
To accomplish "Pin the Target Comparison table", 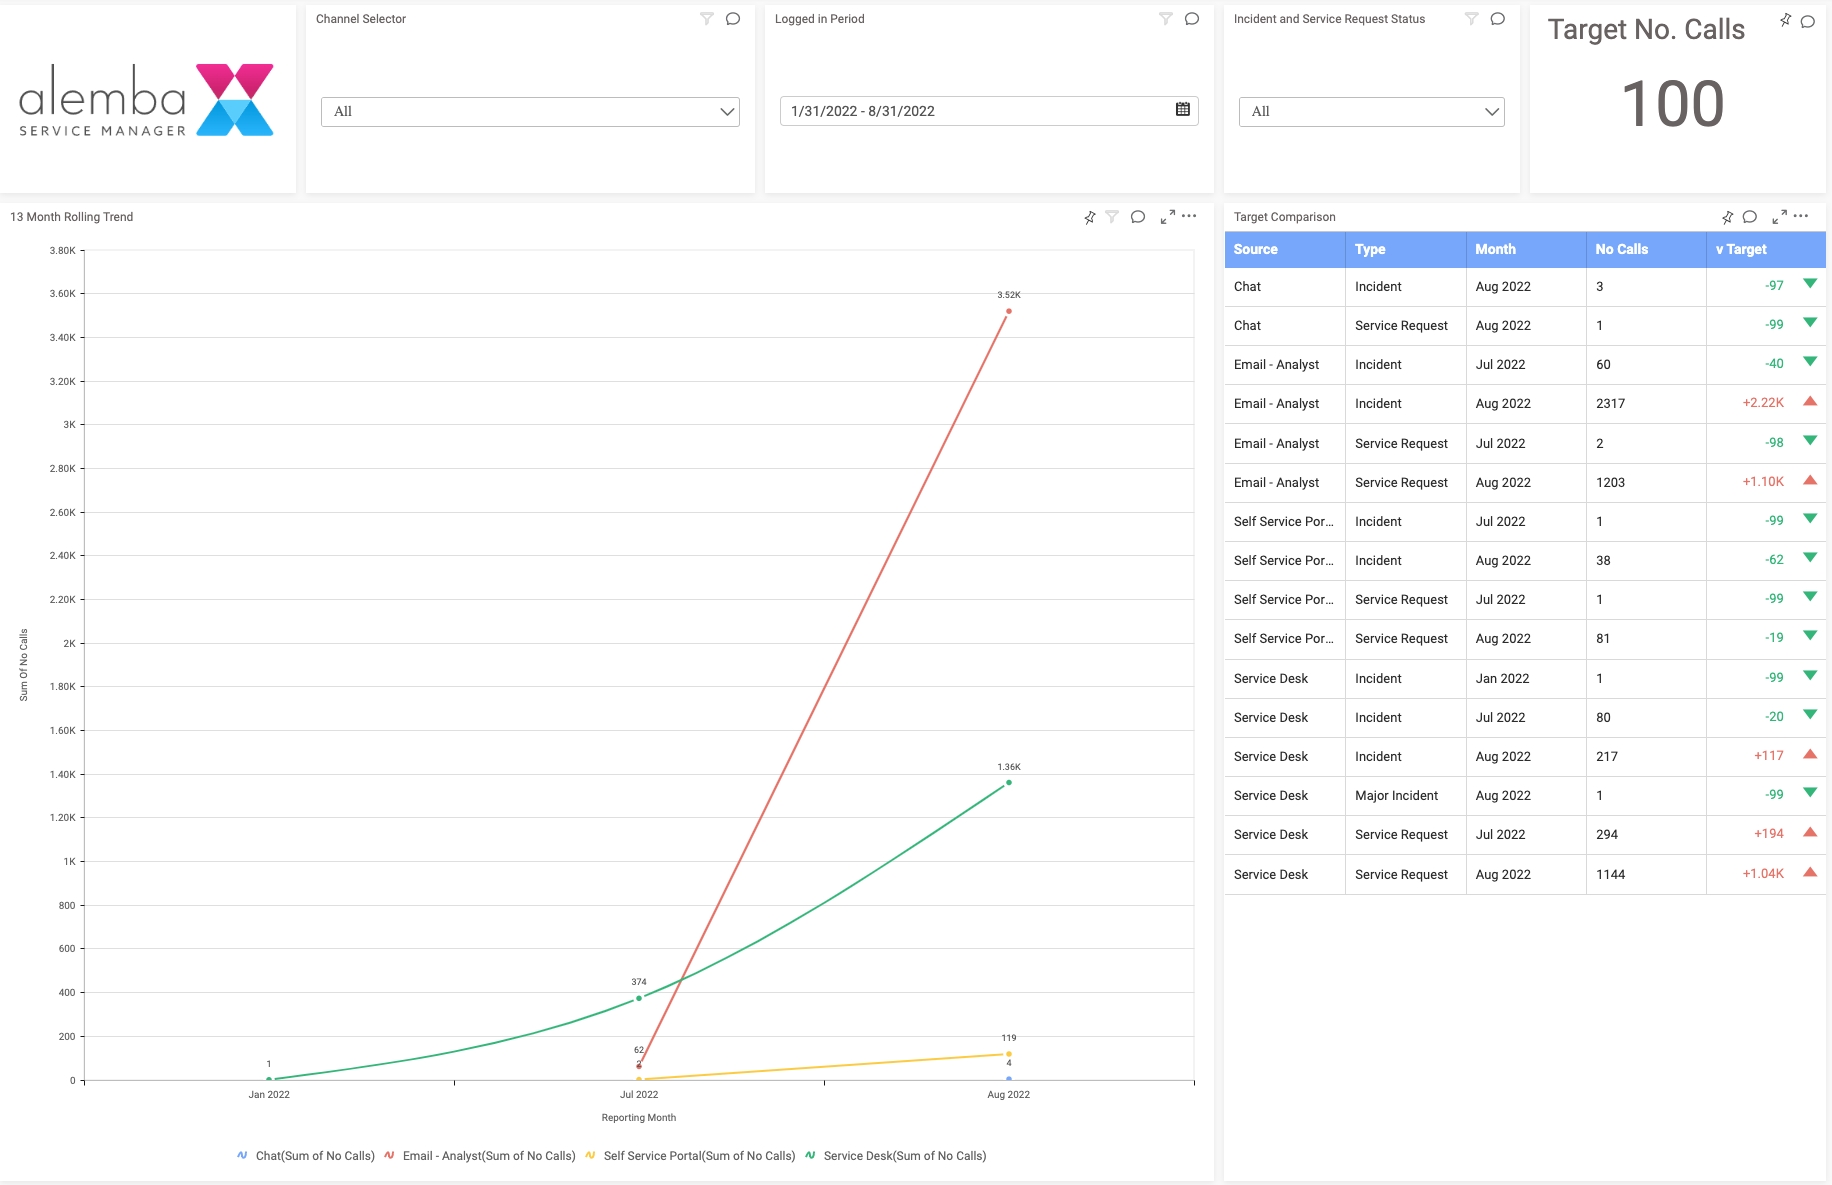I will [x=1727, y=217].
